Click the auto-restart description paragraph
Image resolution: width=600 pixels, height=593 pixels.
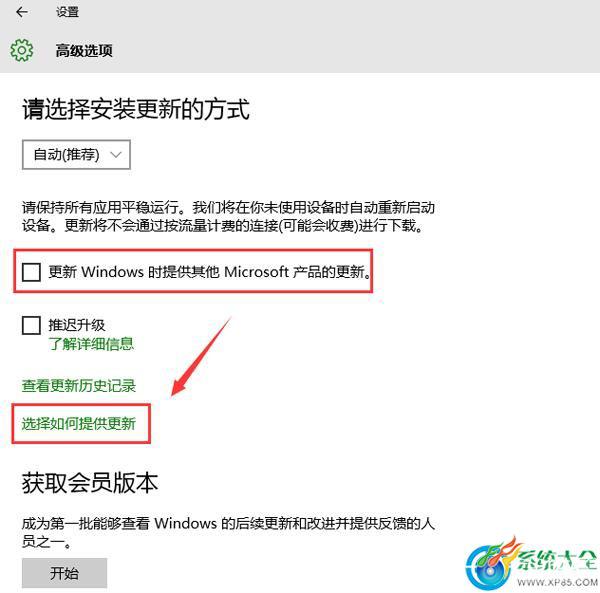[228, 216]
